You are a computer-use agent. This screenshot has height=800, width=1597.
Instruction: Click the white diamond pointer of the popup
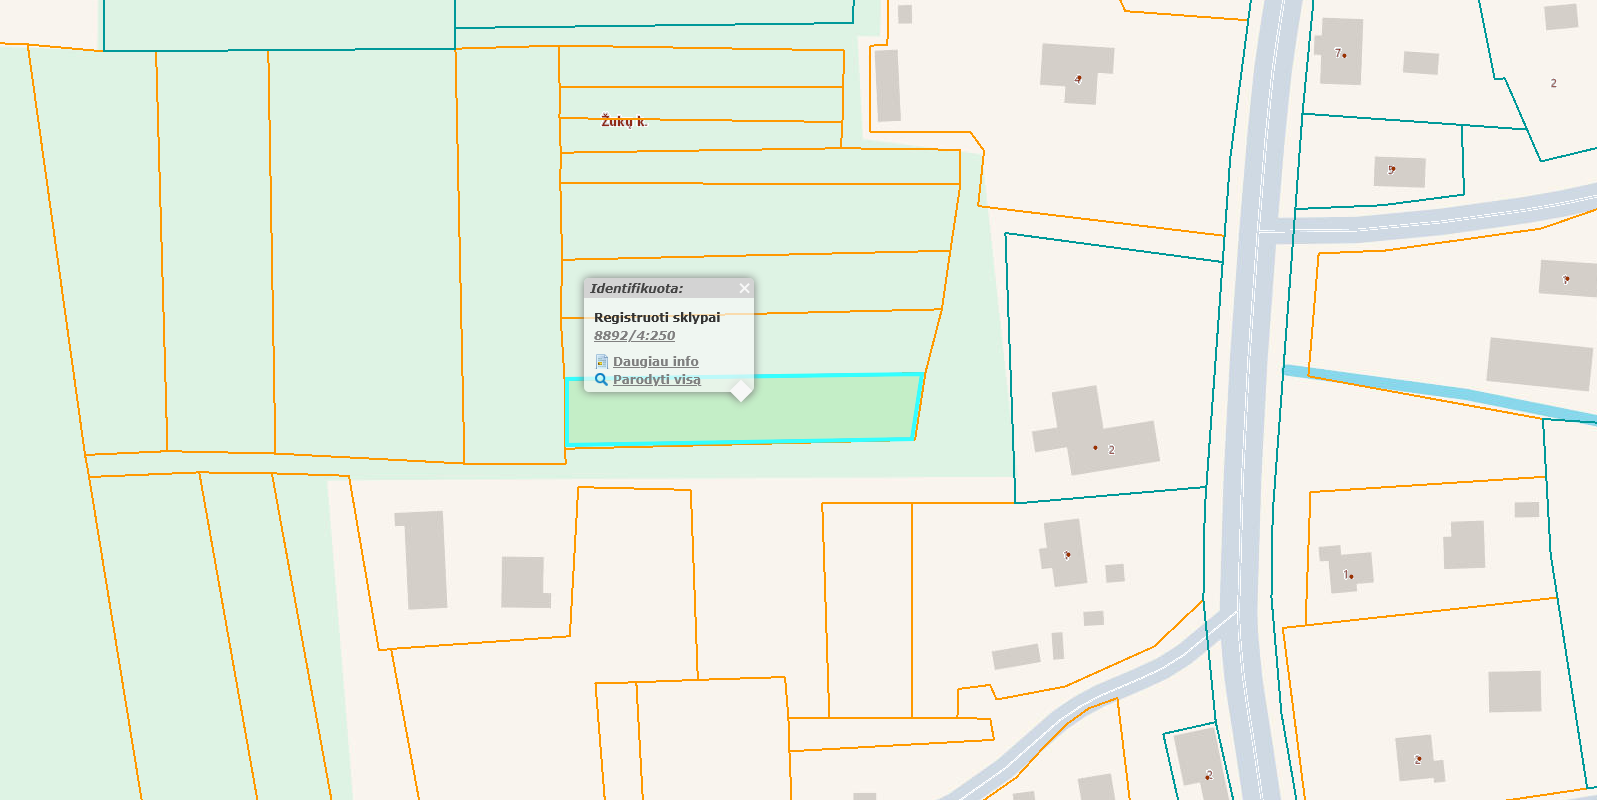click(x=741, y=391)
